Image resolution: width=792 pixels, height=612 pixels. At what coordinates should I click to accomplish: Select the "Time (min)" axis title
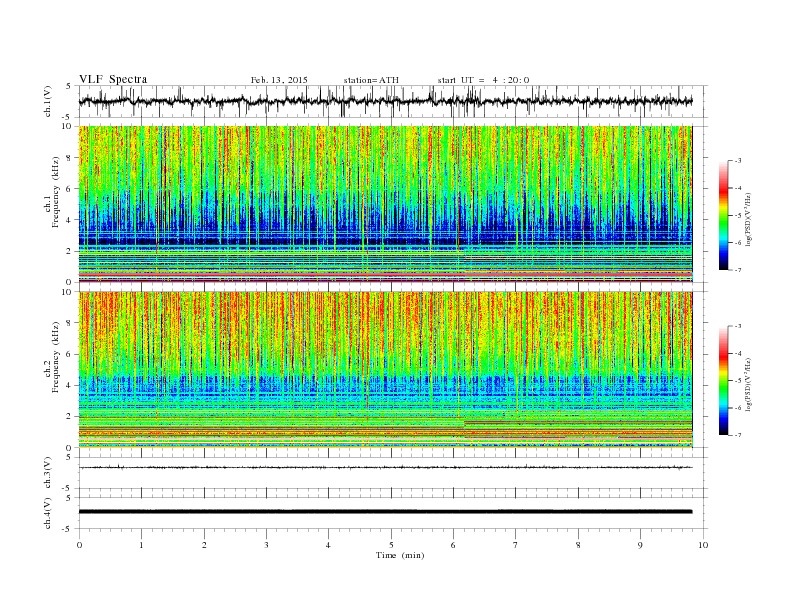coord(400,555)
